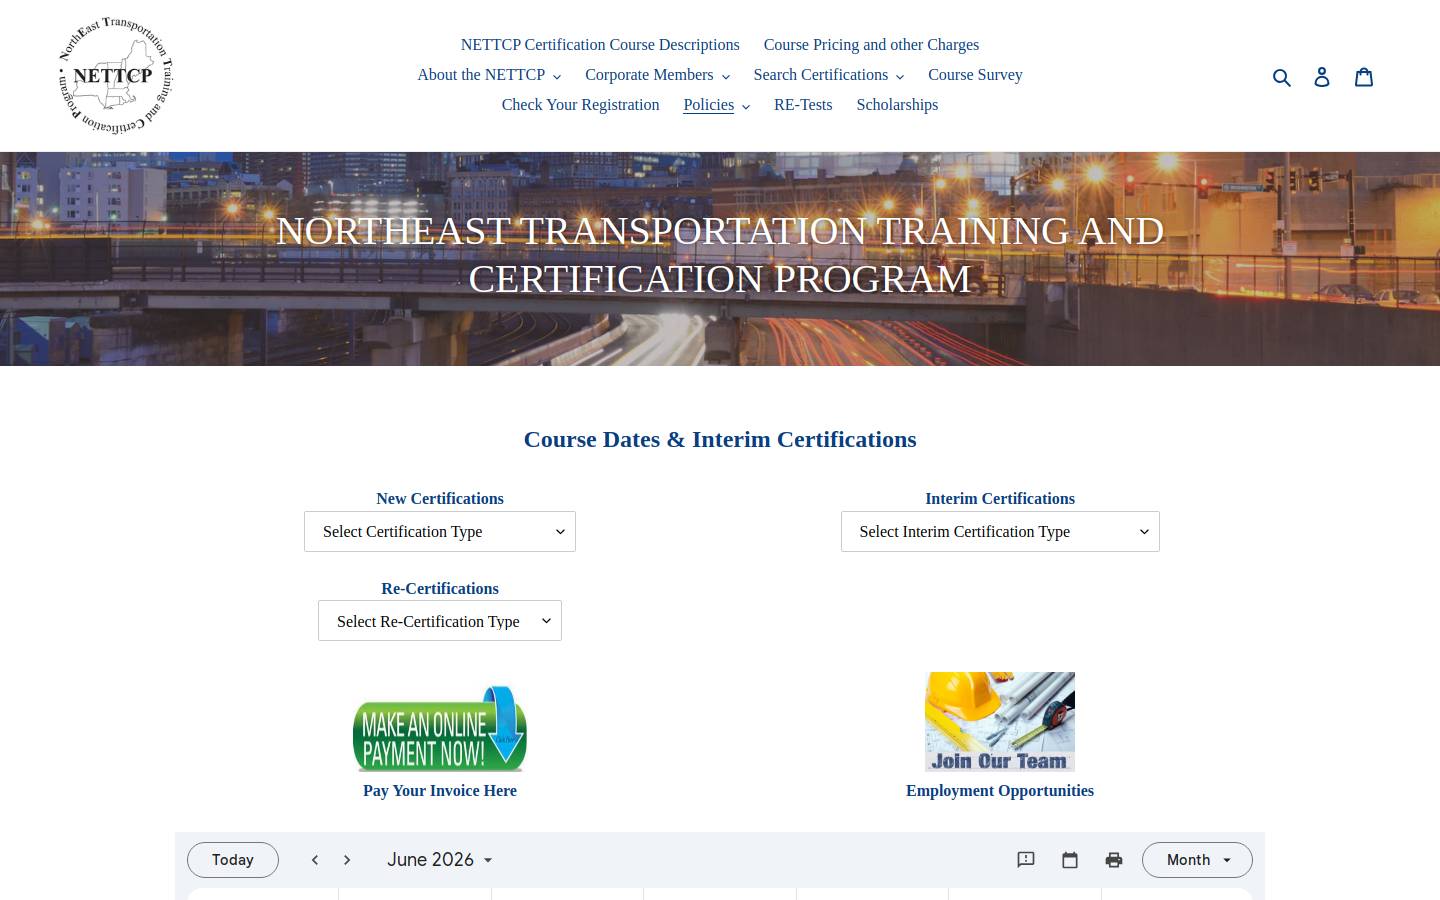1440x900 pixels.
Task: Click the Interim Certifications label
Action: click(x=1000, y=499)
